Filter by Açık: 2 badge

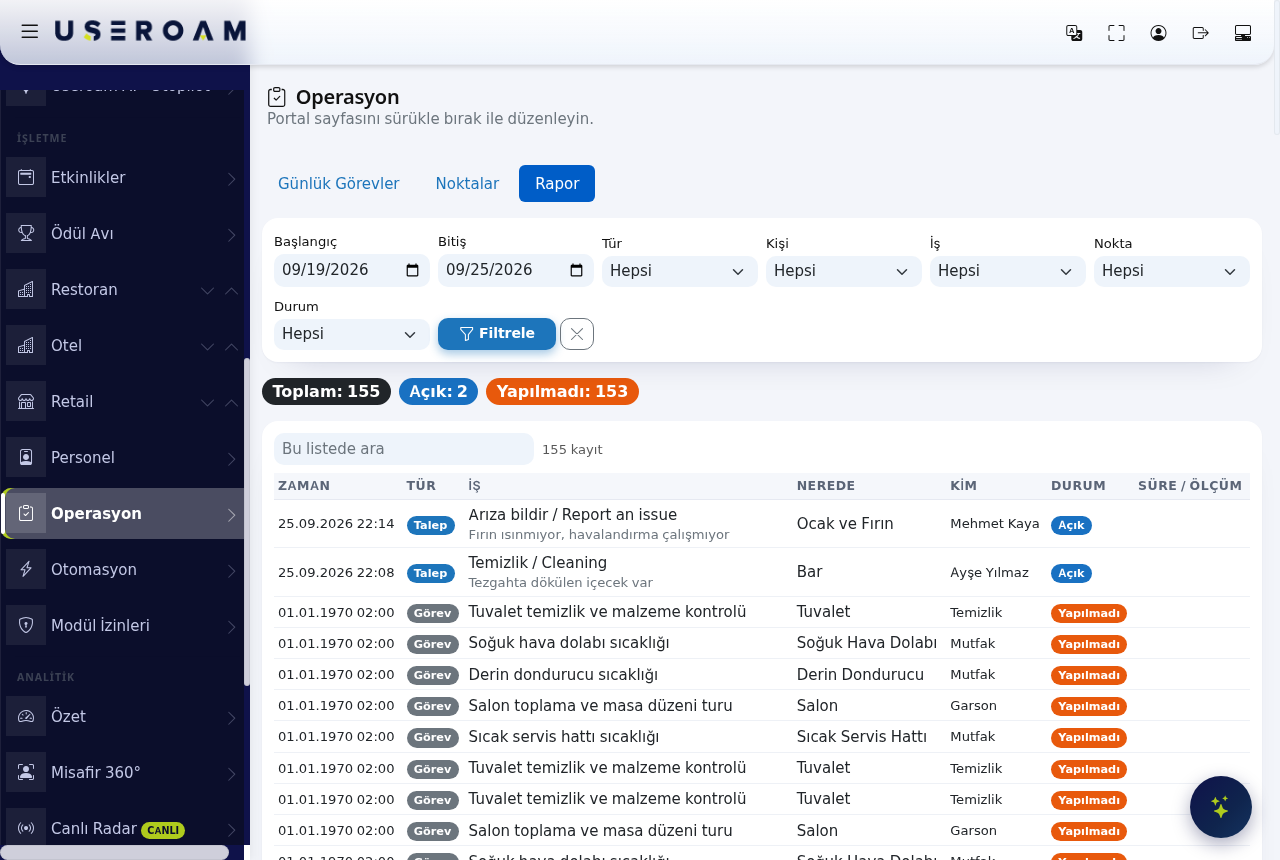(438, 392)
